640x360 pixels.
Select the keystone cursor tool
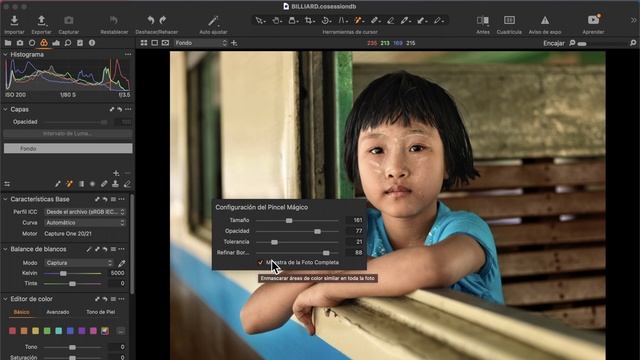tap(342, 20)
